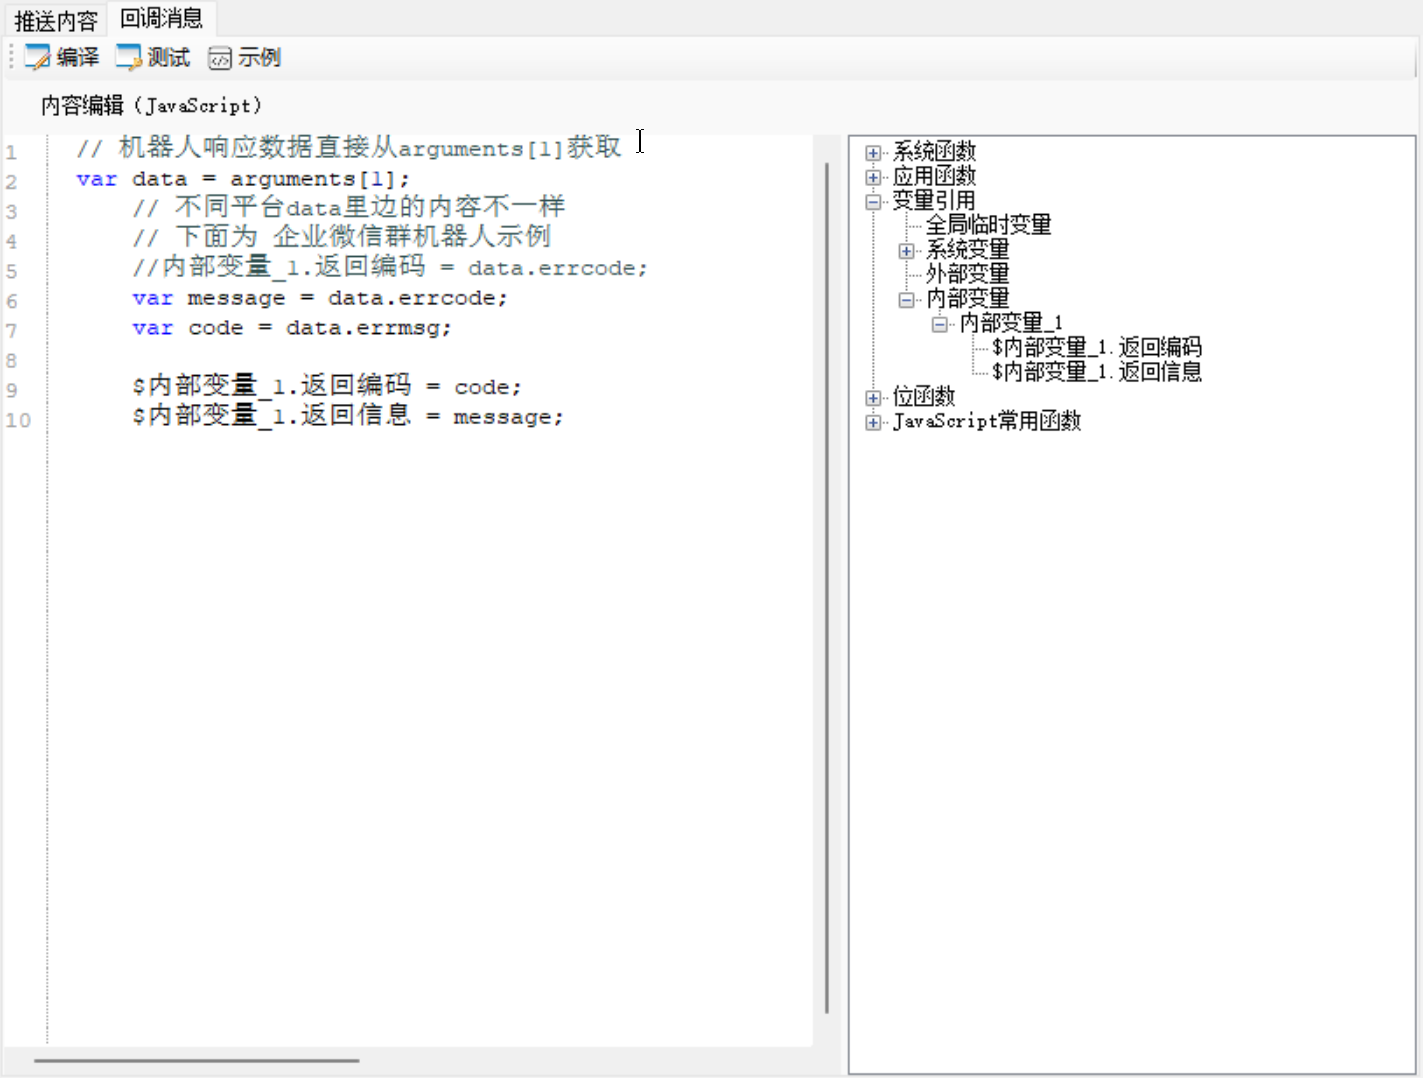The image size is (1423, 1078).
Task: Collapse the 内部变量 node
Action: click(x=906, y=300)
